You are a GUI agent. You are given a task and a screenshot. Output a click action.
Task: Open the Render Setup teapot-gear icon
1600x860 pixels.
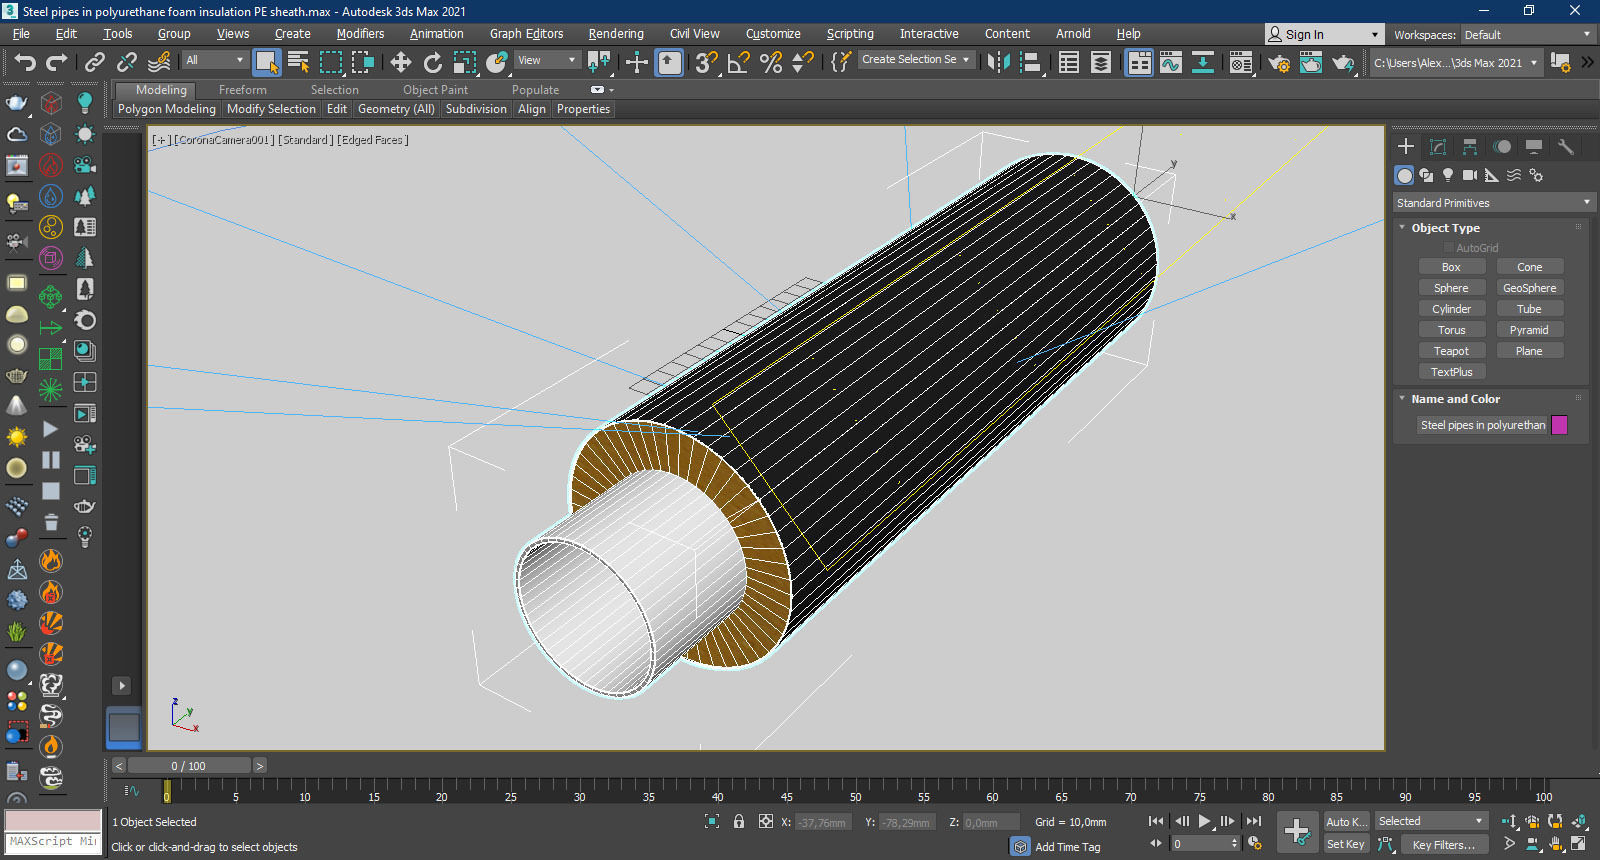[1278, 62]
